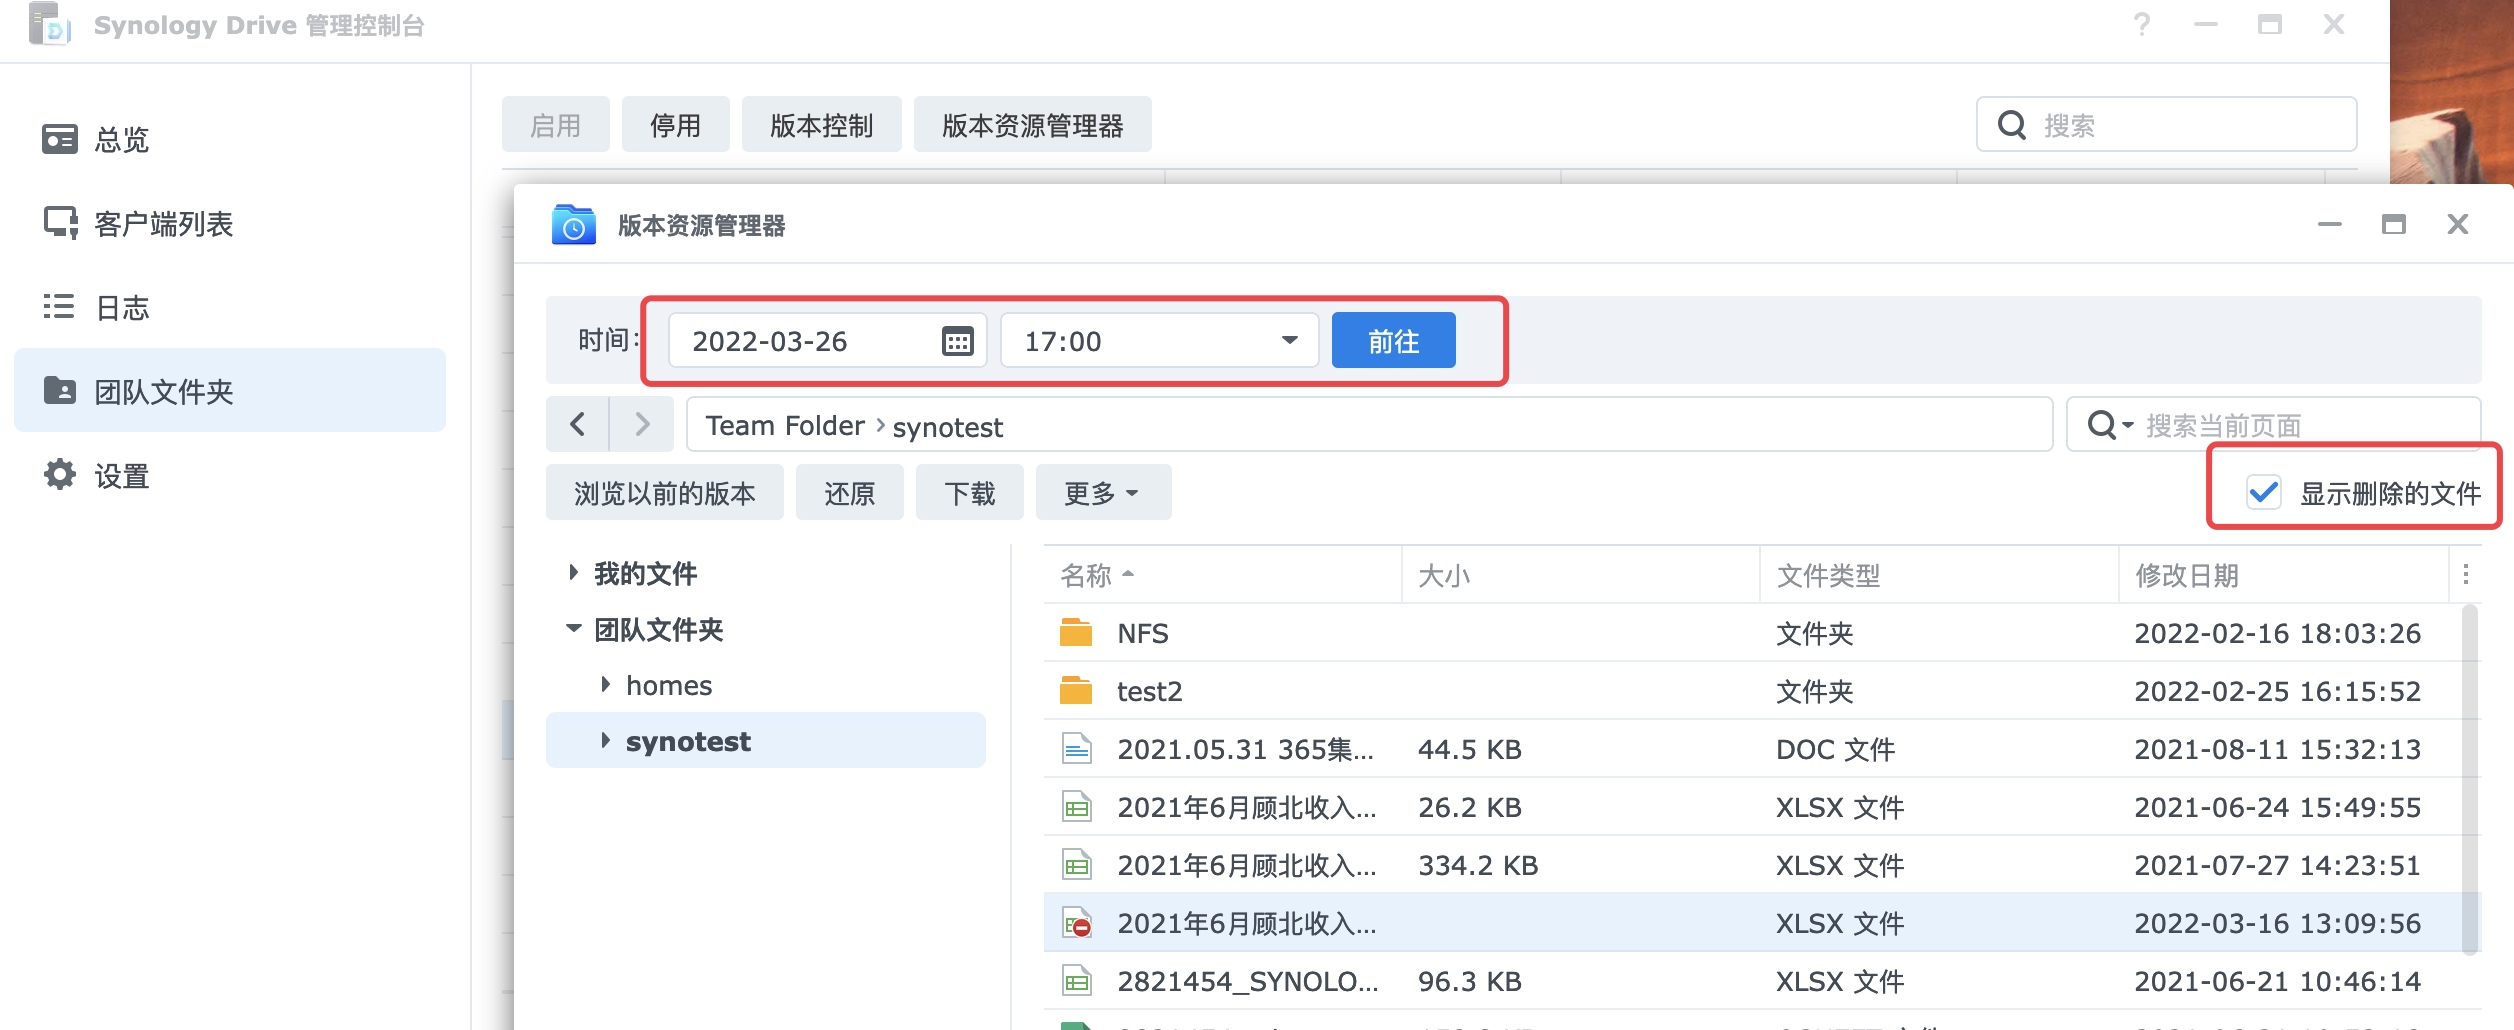The width and height of the screenshot is (2514, 1030).
Task: Select 团队文件夹 in the sidebar
Action: 230,391
